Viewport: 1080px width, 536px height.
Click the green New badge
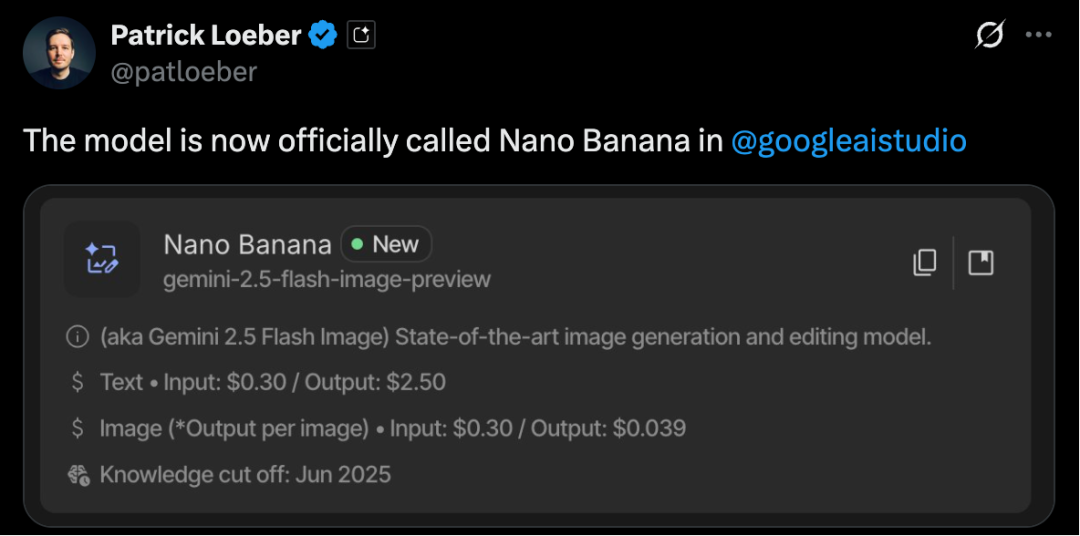(x=386, y=244)
